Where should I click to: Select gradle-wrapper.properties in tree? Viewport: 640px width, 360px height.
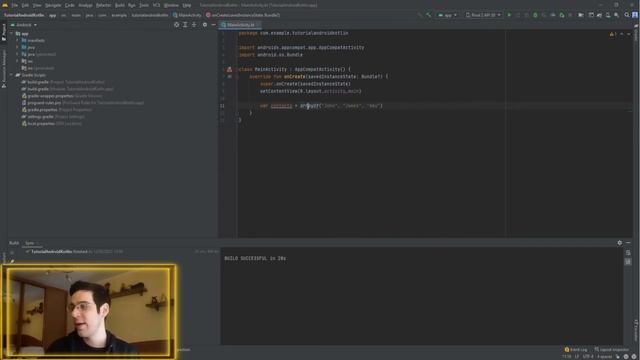coord(62,96)
